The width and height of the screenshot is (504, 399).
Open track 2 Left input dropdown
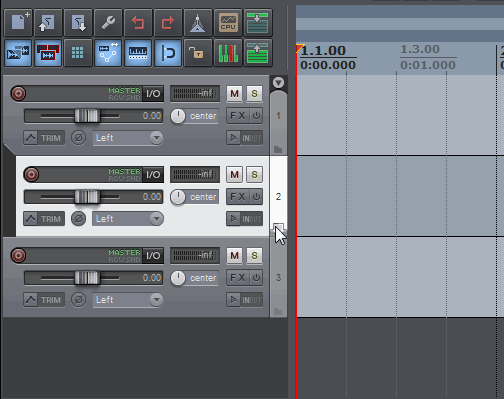pos(128,219)
